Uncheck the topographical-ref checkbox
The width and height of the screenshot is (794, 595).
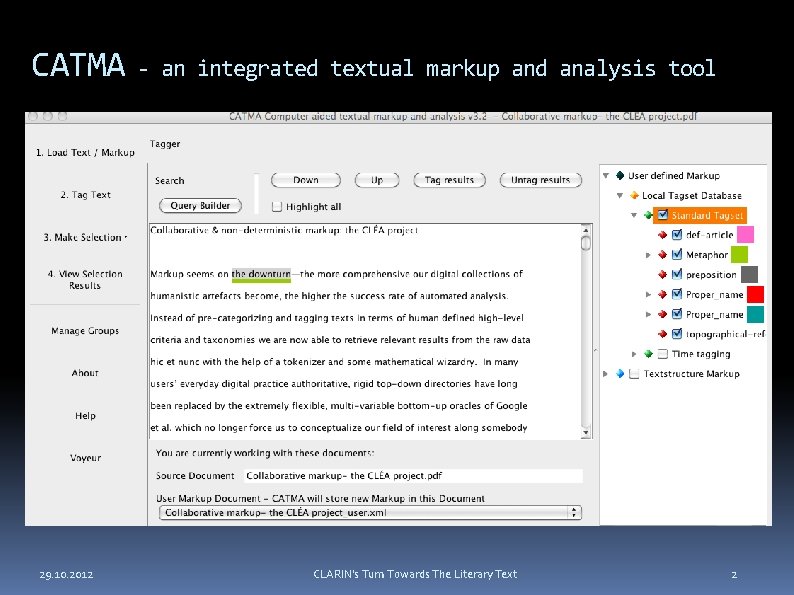677,333
